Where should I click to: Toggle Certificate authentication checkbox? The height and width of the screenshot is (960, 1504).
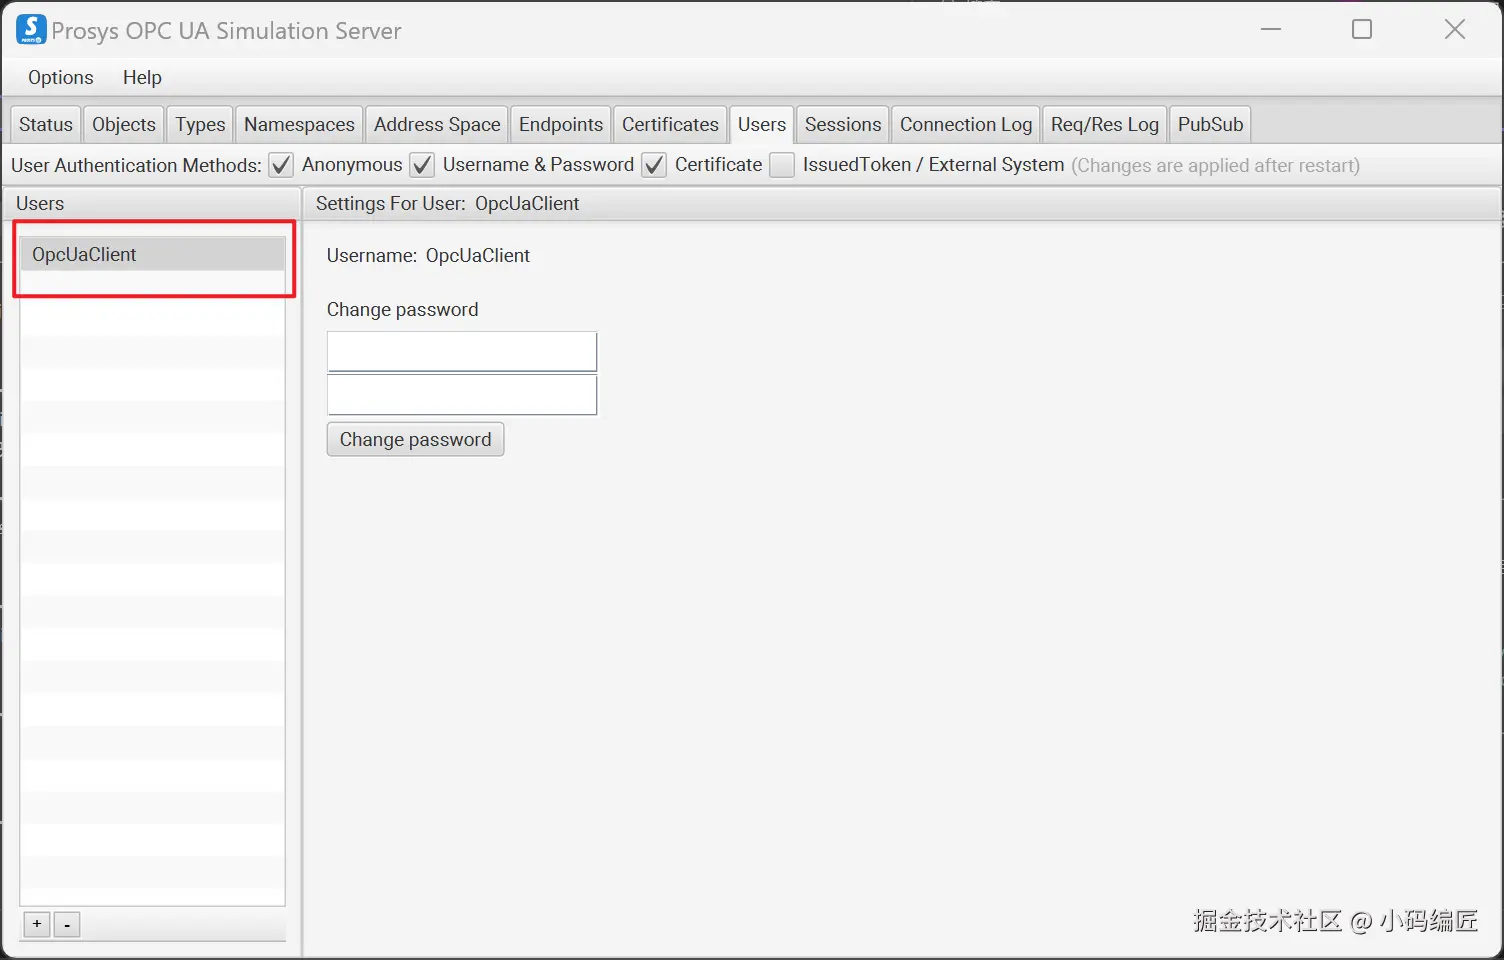(654, 165)
